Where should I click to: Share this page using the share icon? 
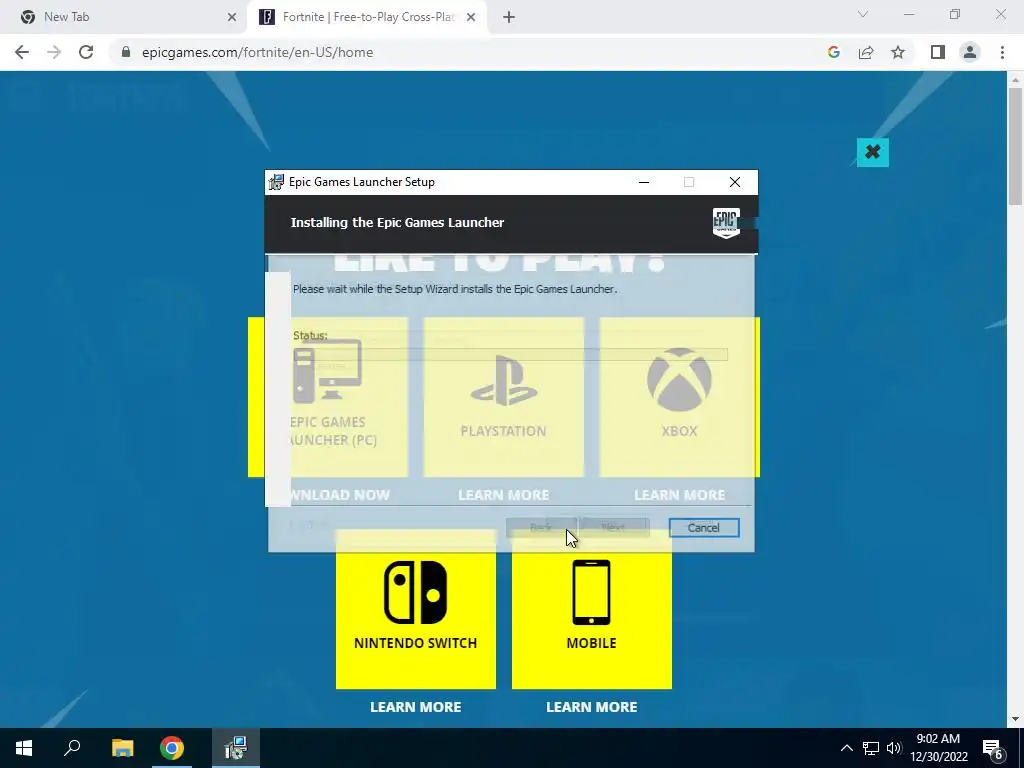(x=866, y=52)
